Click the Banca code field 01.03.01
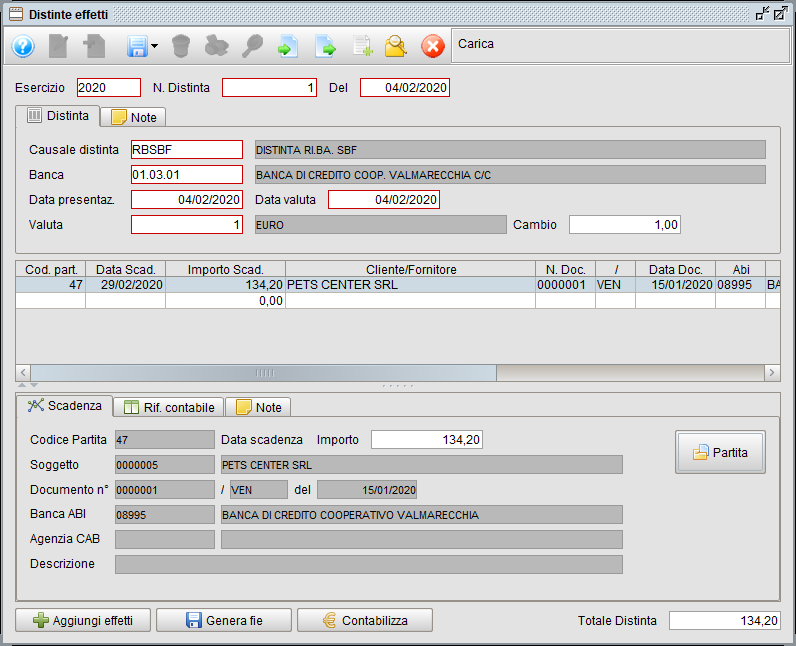 [x=187, y=175]
